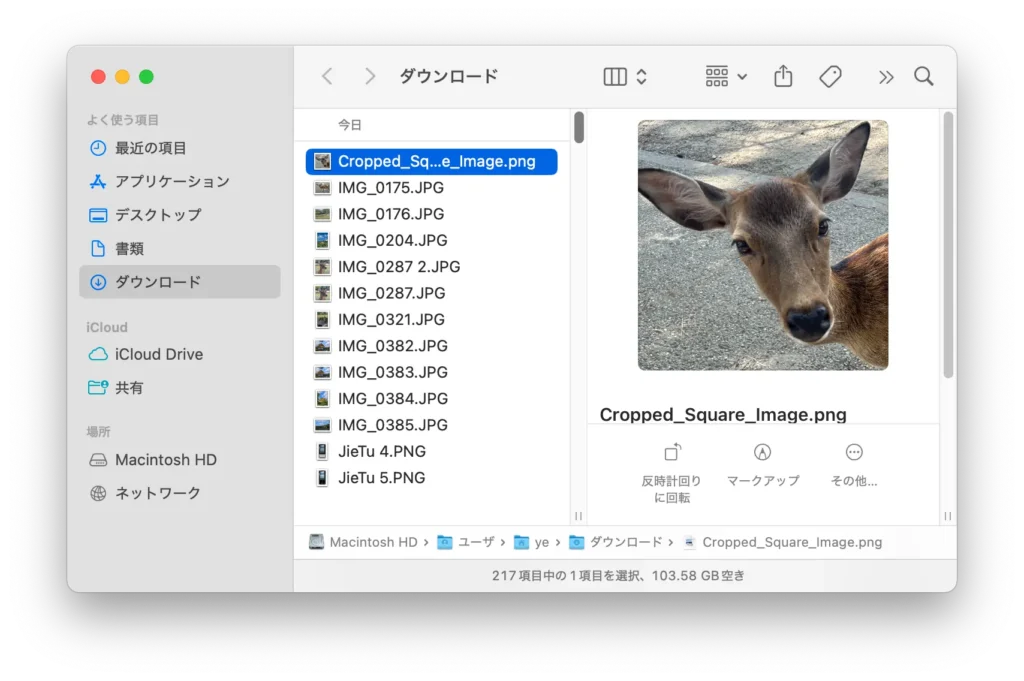The width and height of the screenshot is (1024, 681).
Task: Click the Tag icon in the toolbar
Action: tap(830, 76)
